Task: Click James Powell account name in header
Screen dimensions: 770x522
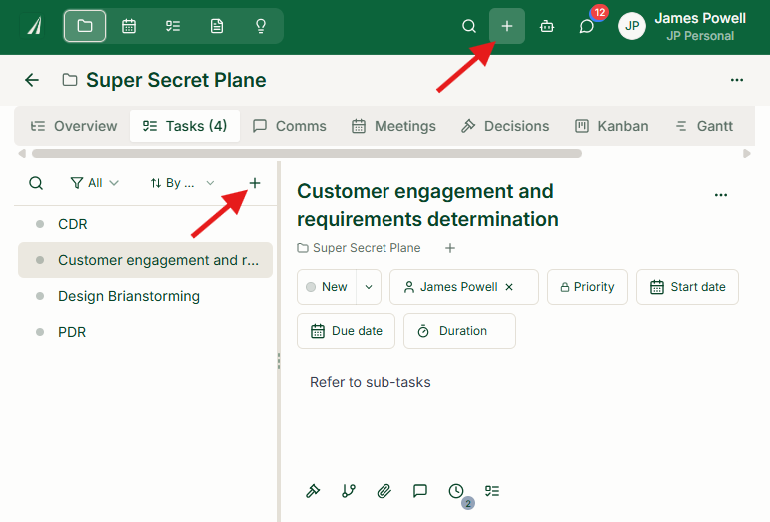Action: tap(700, 18)
